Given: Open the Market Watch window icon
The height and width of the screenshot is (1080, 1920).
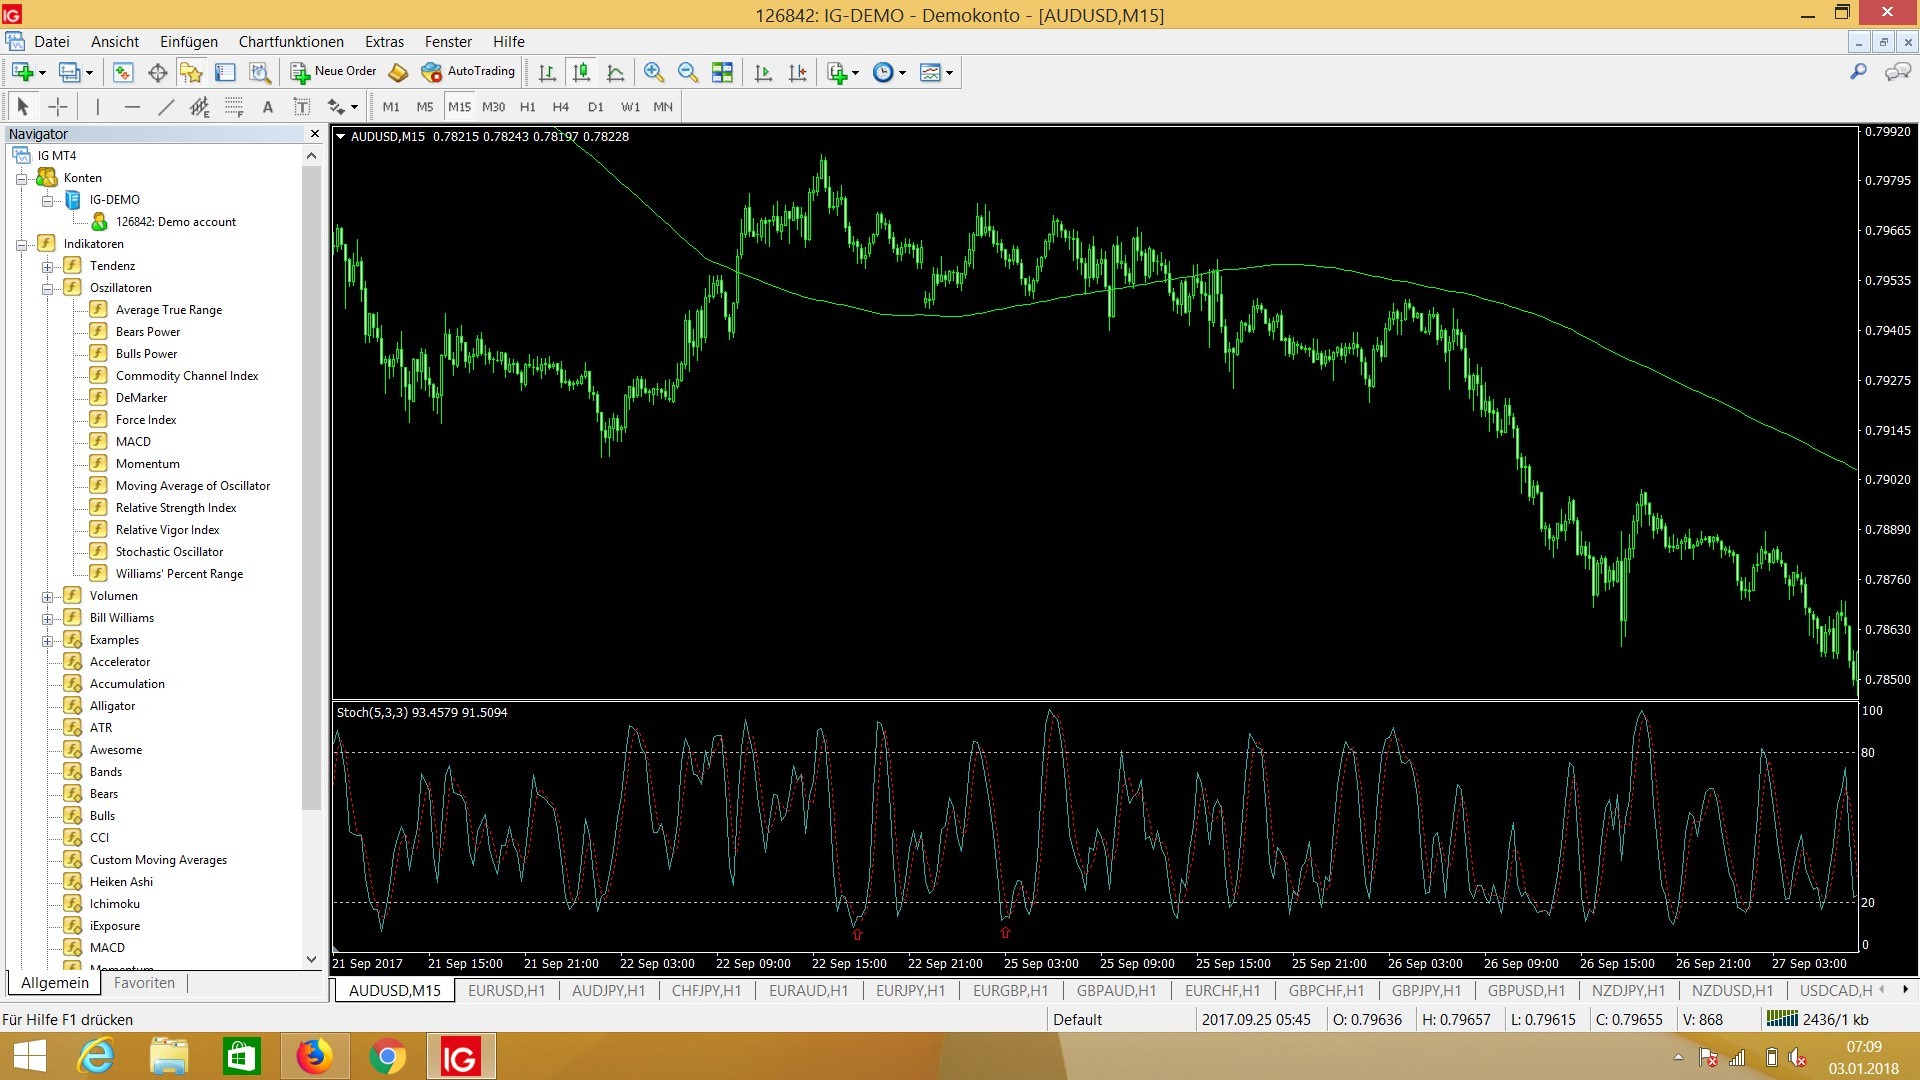Looking at the screenshot, I should (x=123, y=72).
